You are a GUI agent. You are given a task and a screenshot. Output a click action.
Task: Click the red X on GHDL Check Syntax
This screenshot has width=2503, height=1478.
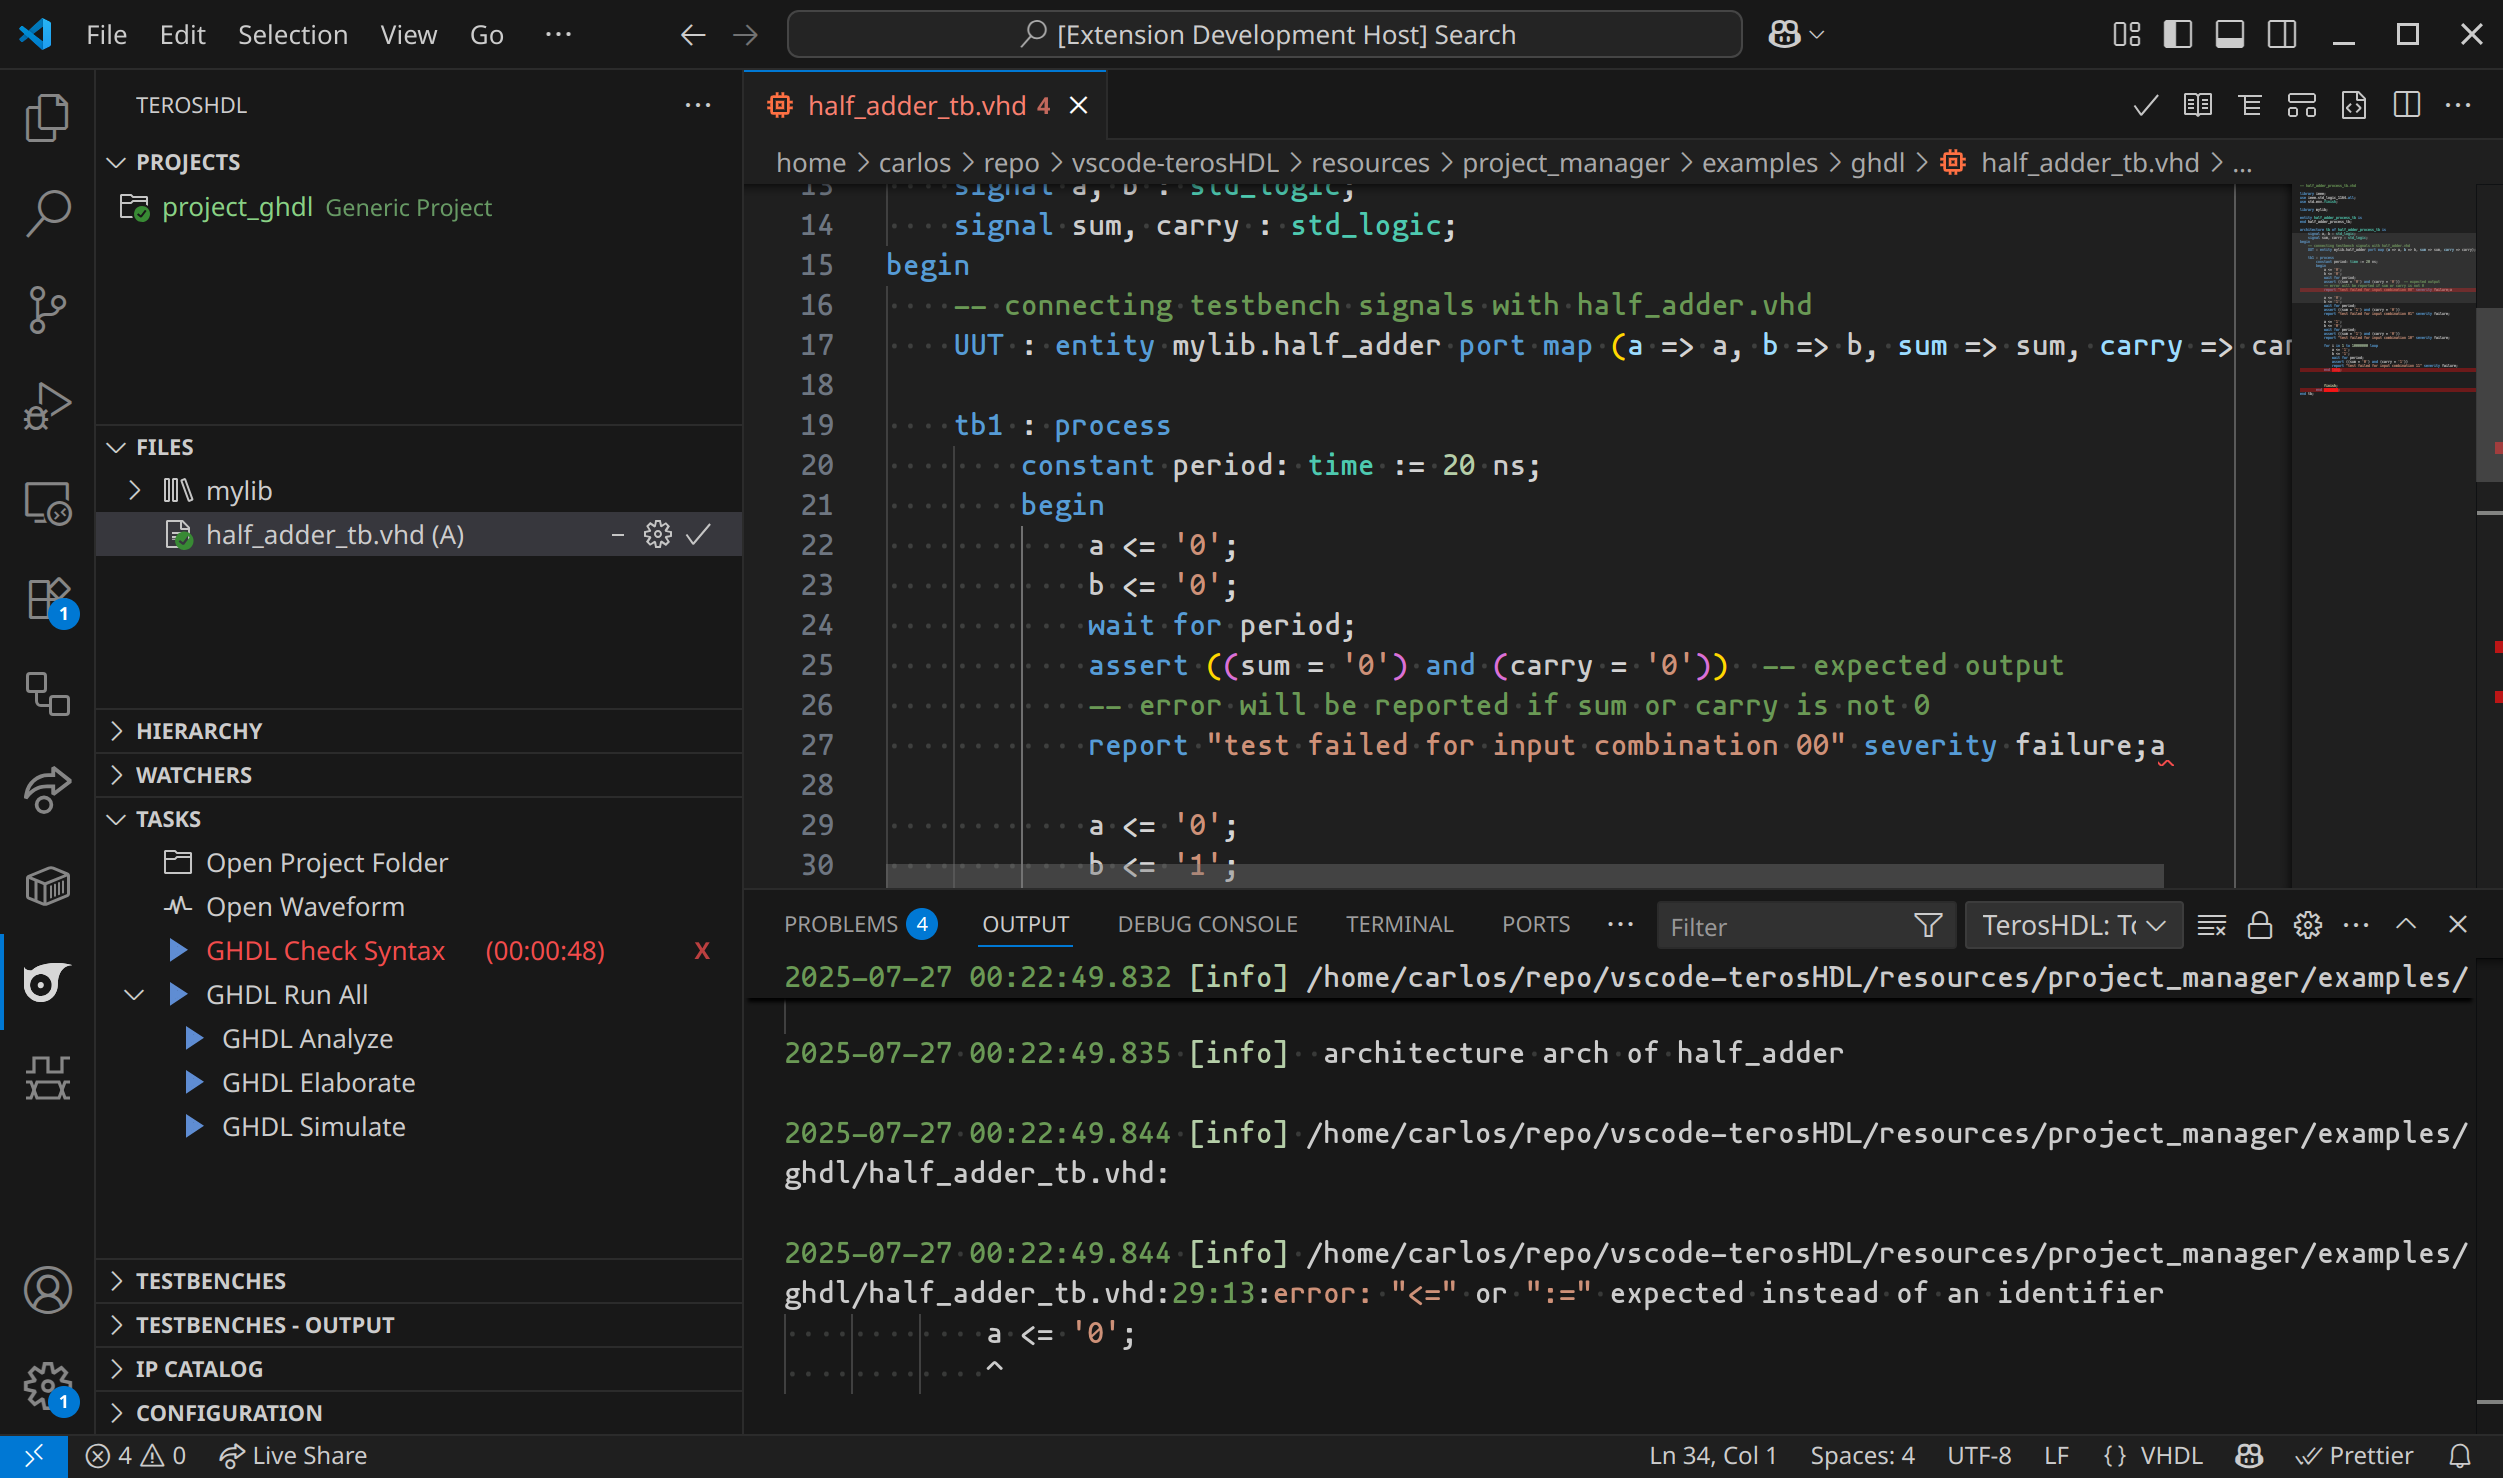pos(702,950)
